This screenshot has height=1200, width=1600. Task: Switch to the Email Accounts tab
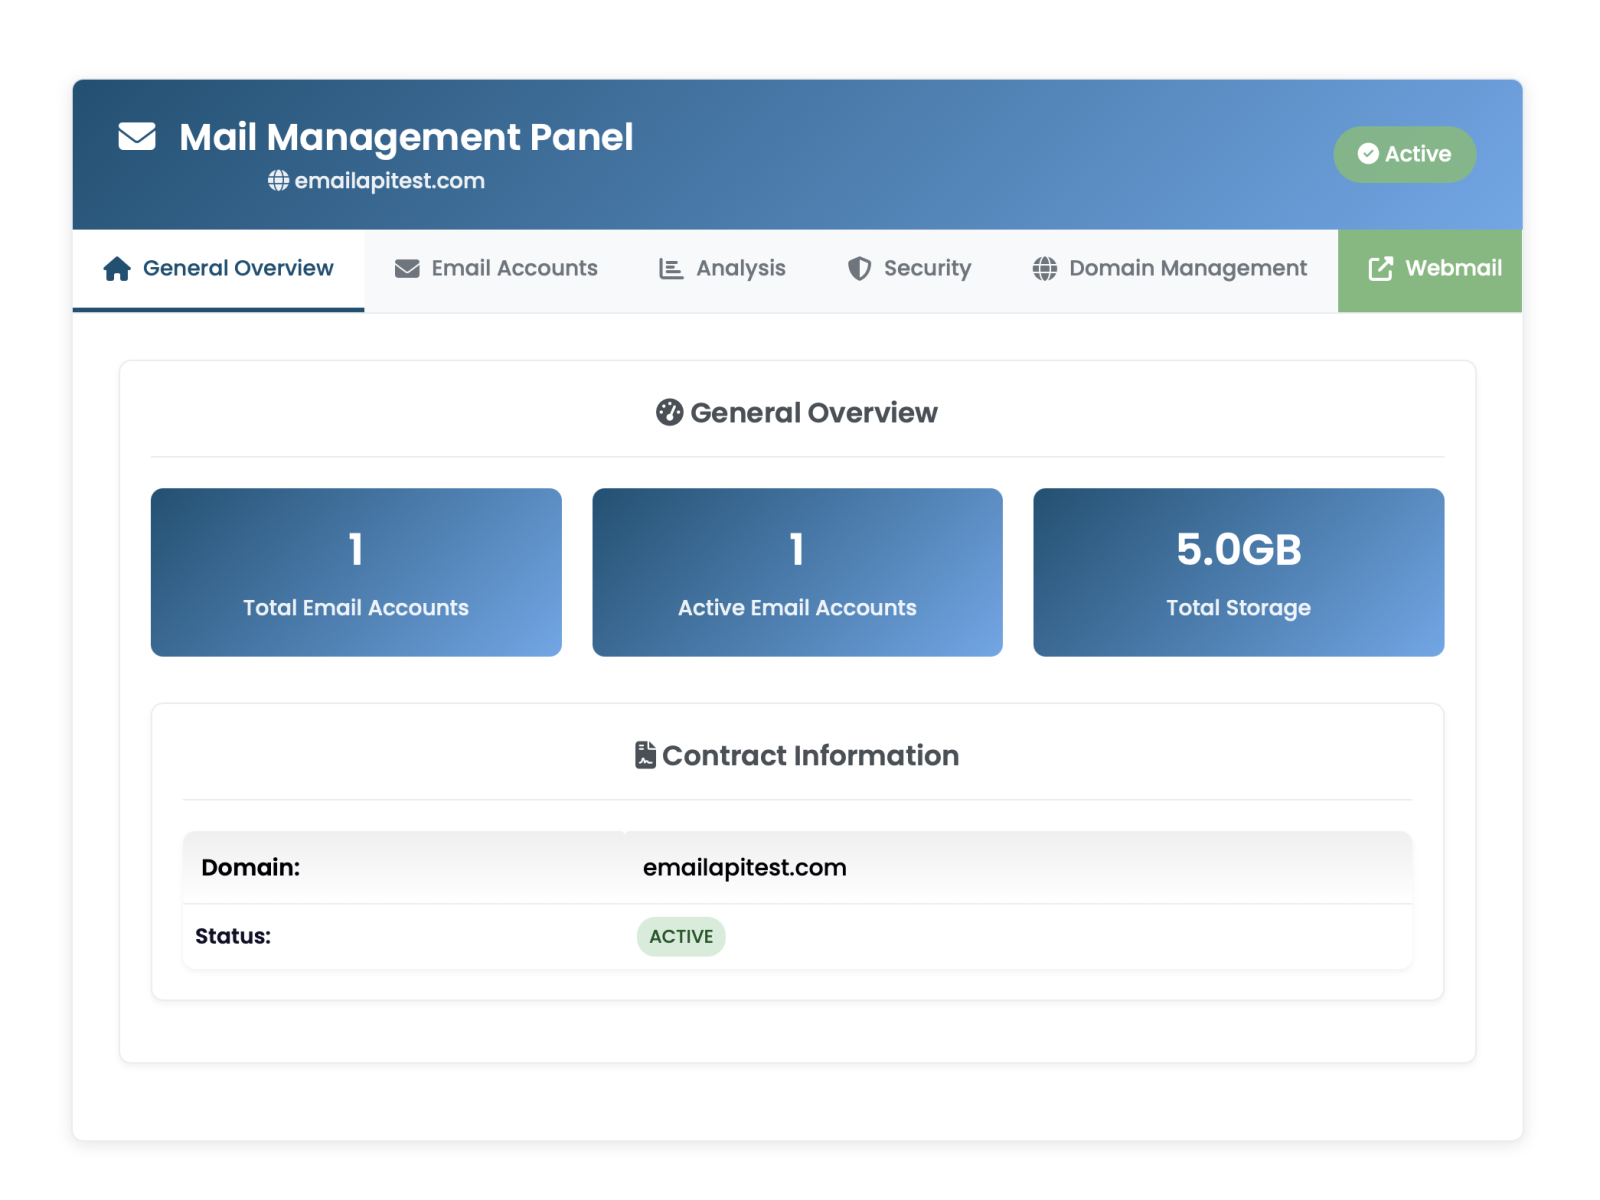[497, 269]
